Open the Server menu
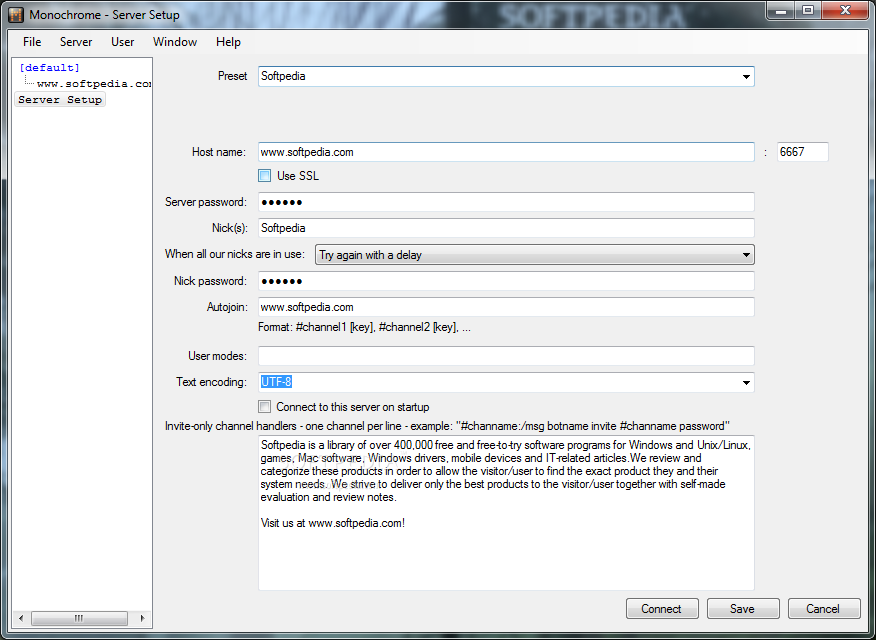This screenshot has height=640, width=876. pos(76,42)
